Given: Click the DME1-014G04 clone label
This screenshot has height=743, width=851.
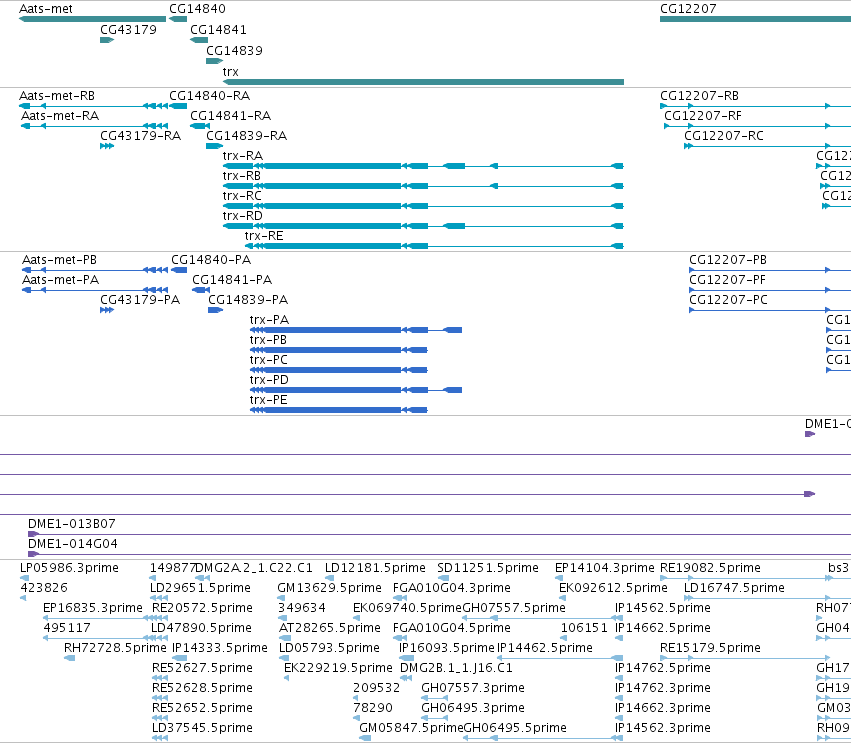Looking at the screenshot, I should (x=73, y=544).
